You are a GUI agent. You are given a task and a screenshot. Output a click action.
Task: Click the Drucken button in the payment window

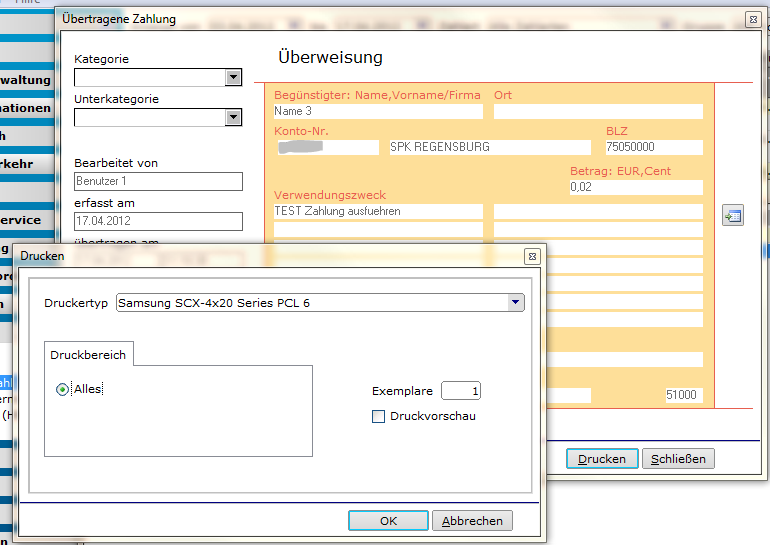602,459
